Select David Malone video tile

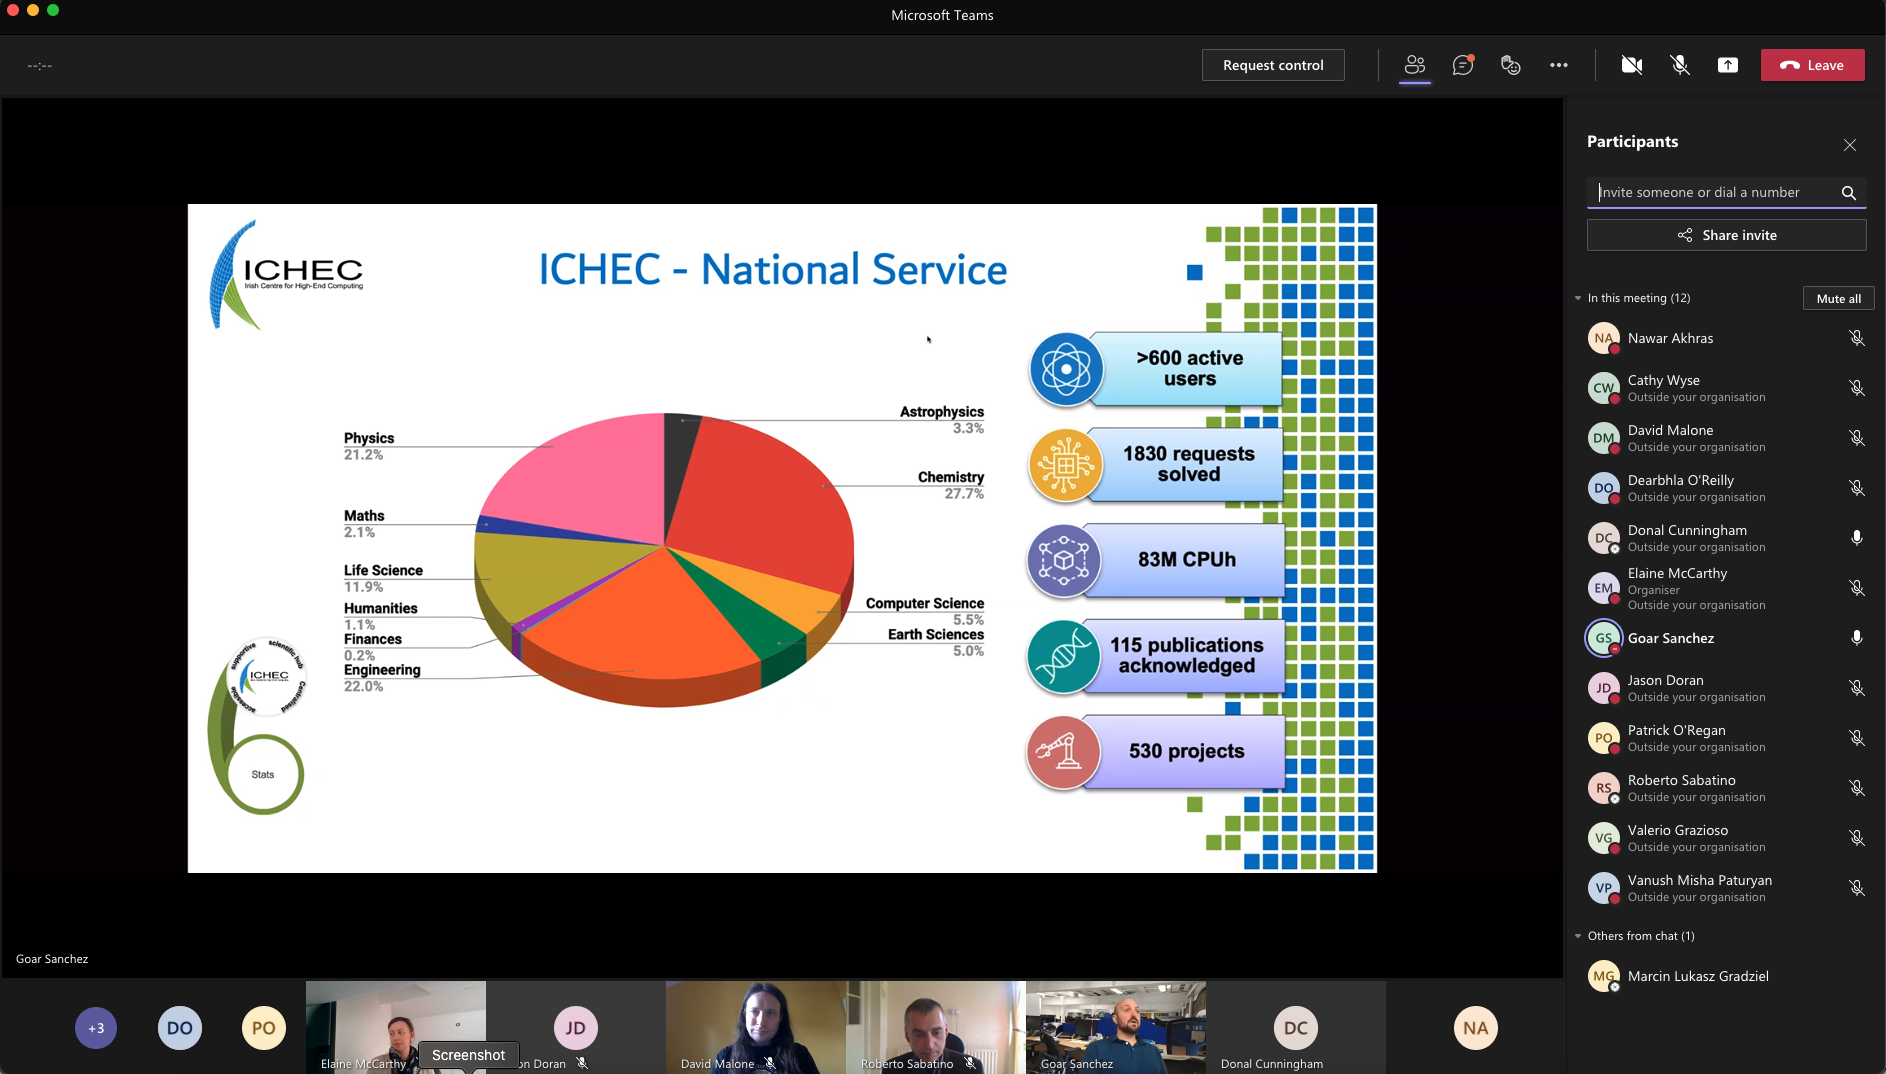[756, 1027]
